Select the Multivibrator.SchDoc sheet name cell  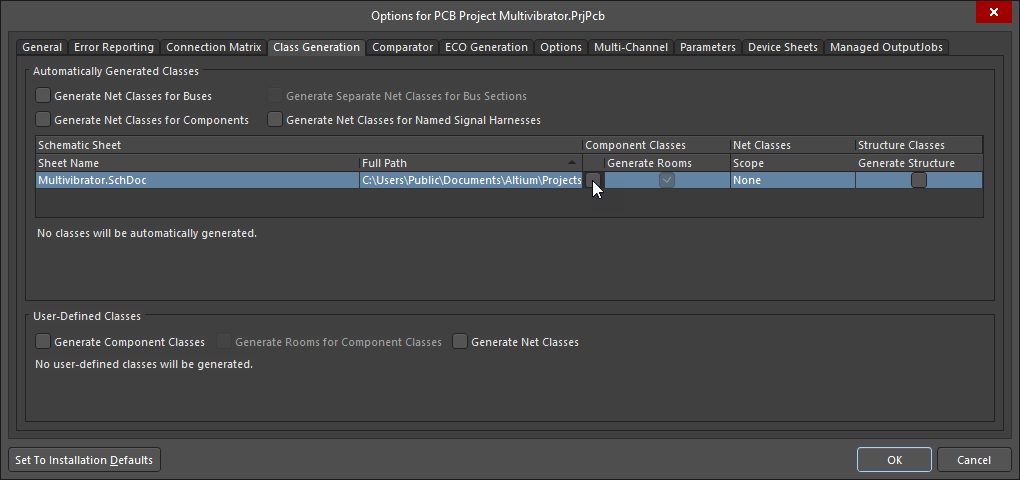[197, 180]
